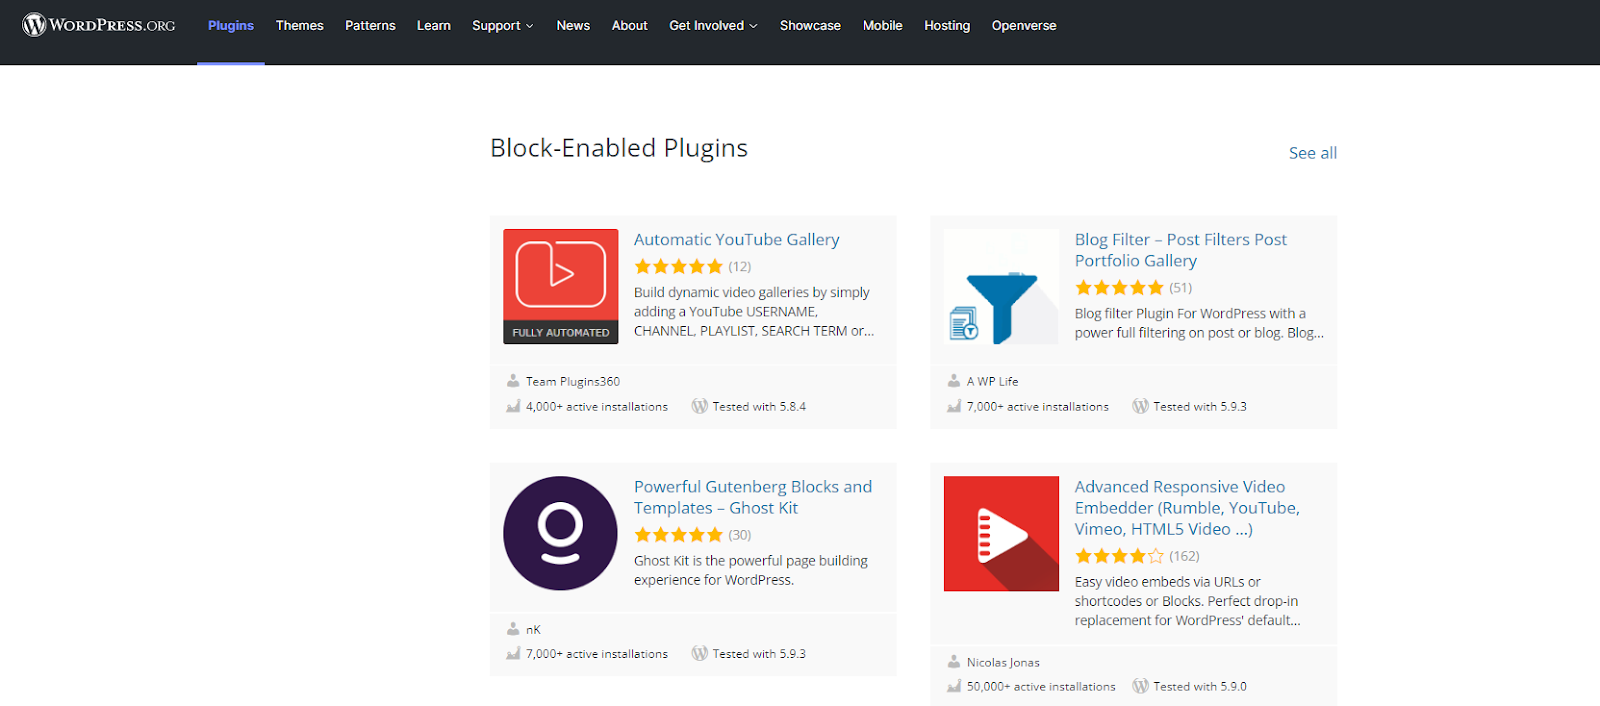Click Ghost Kit star rating
This screenshot has width=1600, height=706.
[x=678, y=535]
